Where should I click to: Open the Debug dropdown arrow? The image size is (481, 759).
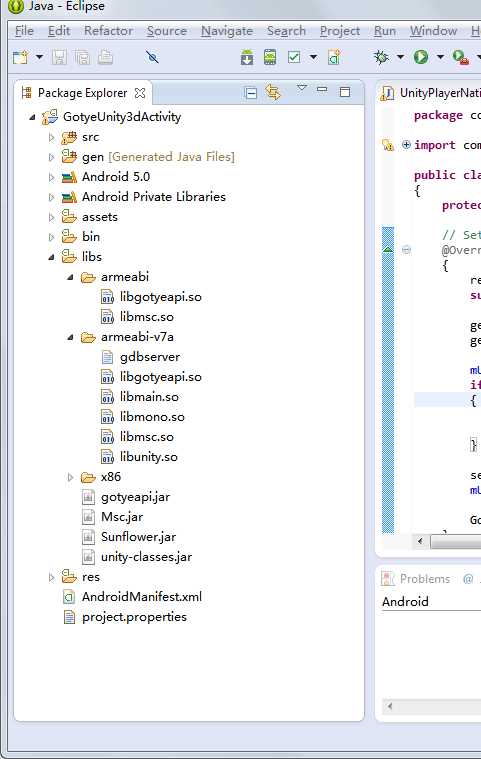click(x=401, y=58)
